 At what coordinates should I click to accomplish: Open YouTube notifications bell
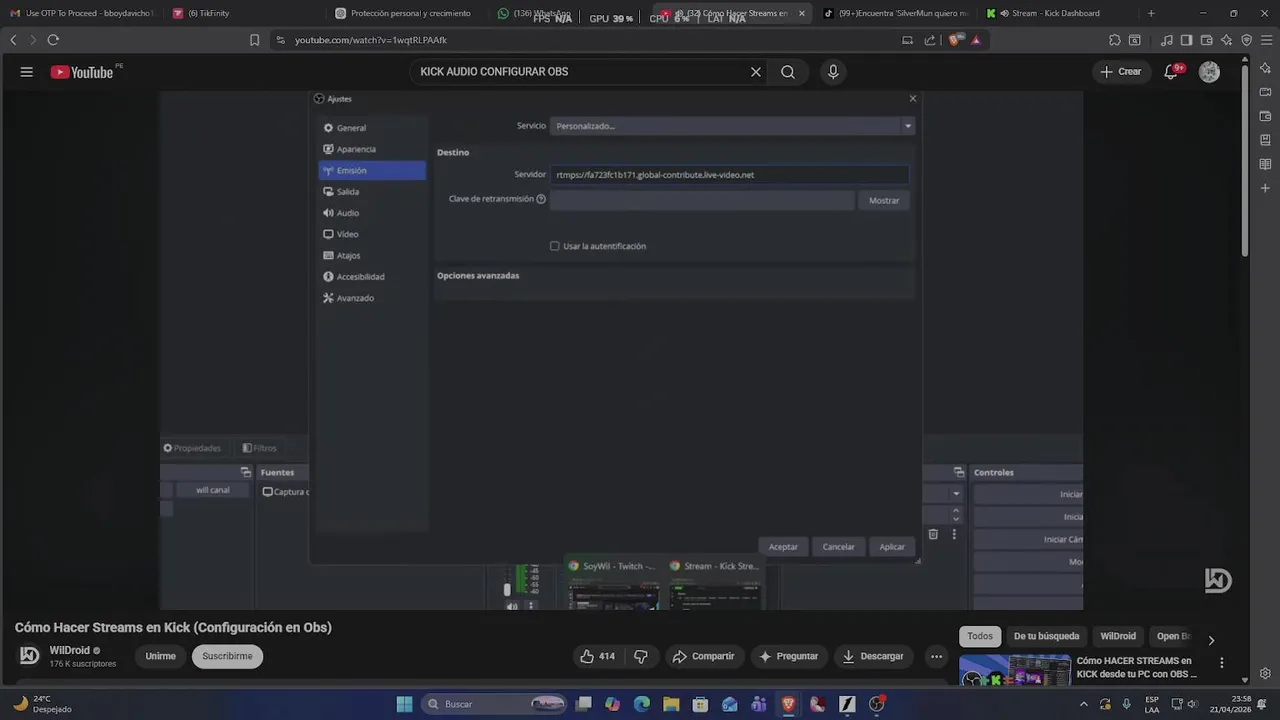(x=1171, y=72)
